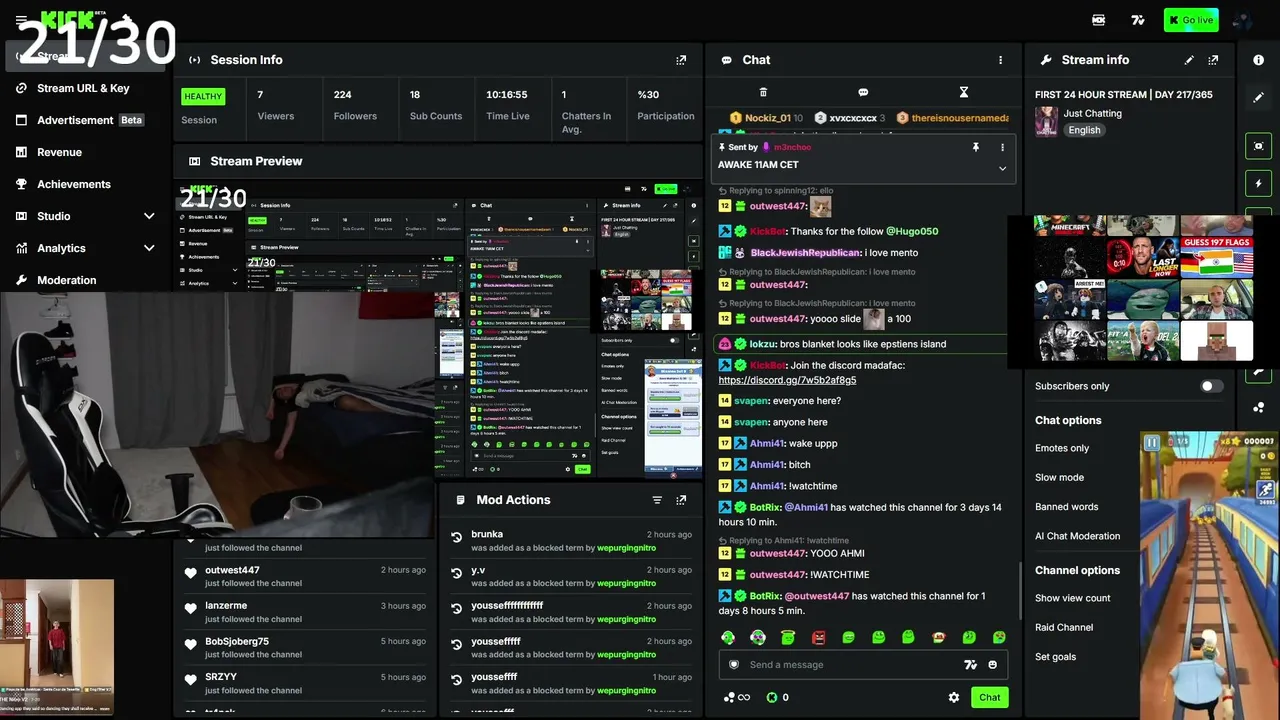Open the Moderation page

click(x=83, y=280)
